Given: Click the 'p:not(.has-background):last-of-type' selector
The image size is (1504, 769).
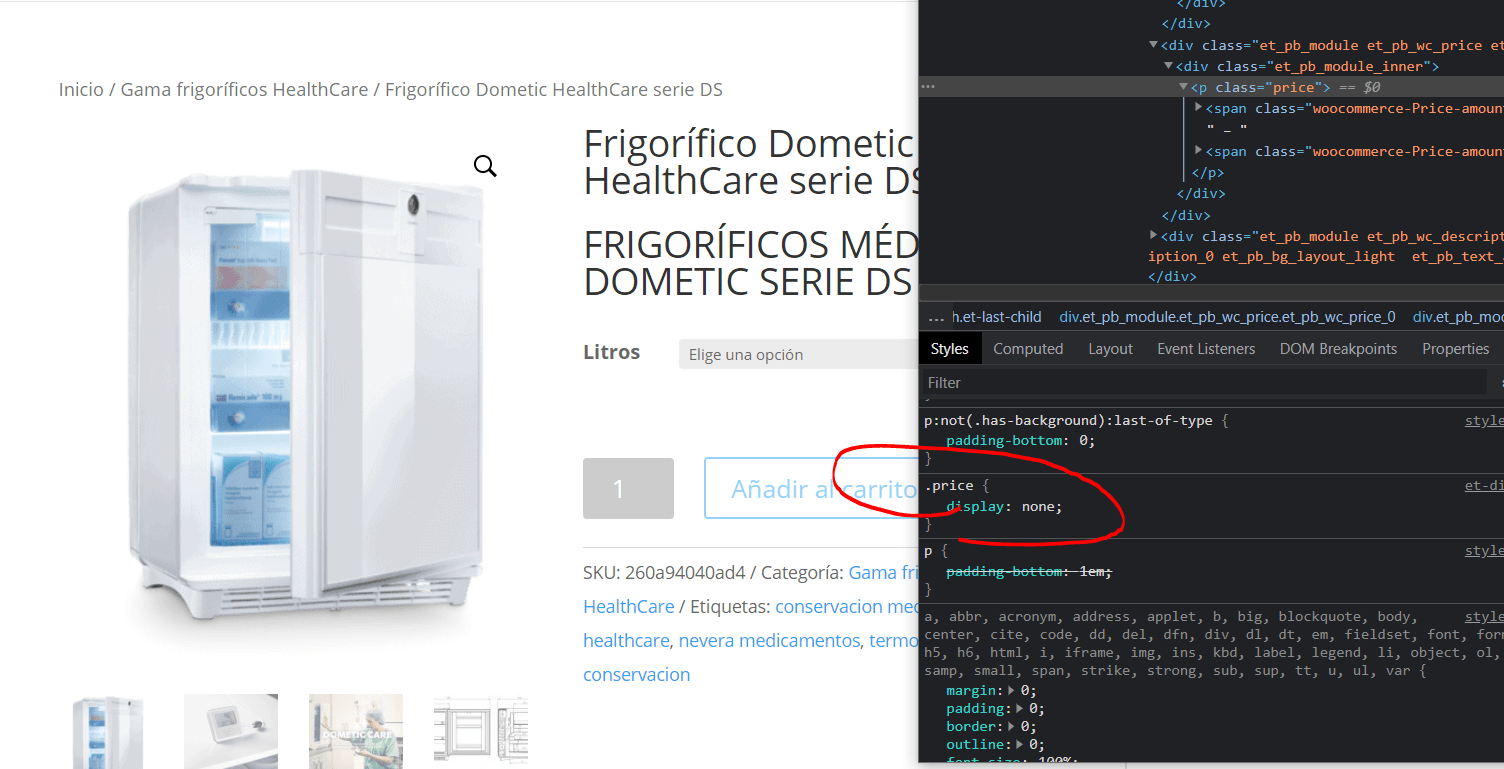Looking at the screenshot, I should 1068,420.
